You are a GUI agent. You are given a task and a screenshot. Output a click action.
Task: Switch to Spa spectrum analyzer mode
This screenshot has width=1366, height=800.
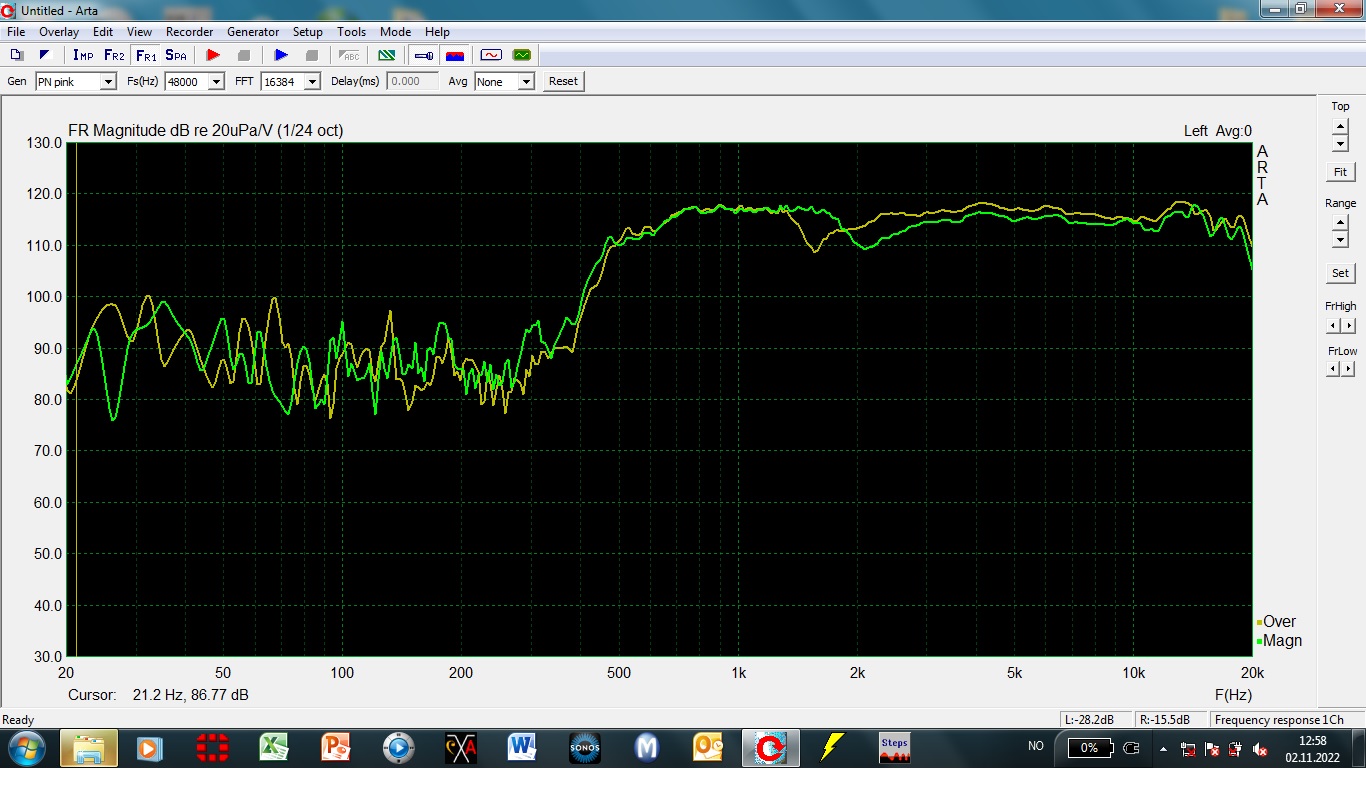(x=176, y=55)
